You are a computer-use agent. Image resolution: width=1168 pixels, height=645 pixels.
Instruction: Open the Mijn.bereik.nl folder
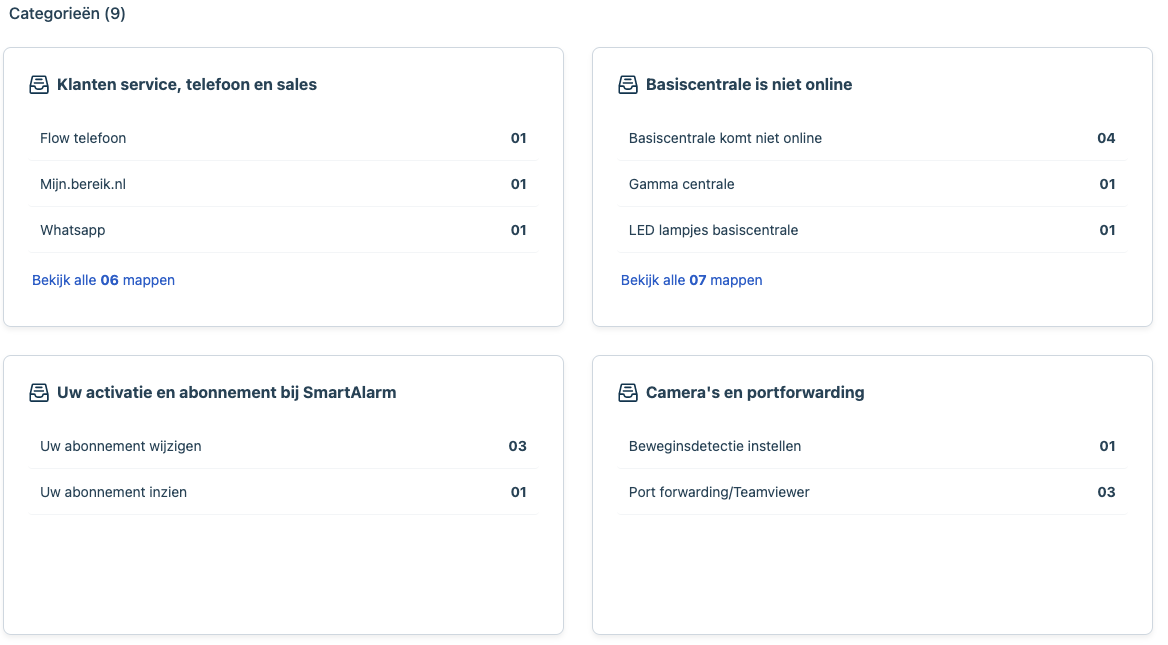point(83,184)
